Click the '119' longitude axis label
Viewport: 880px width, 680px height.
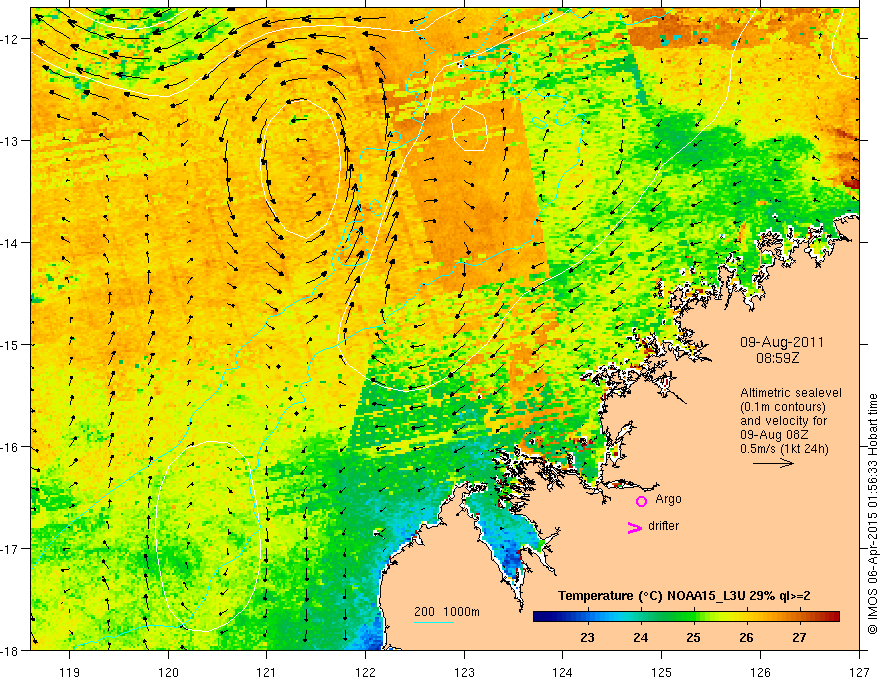click(x=70, y=672)
